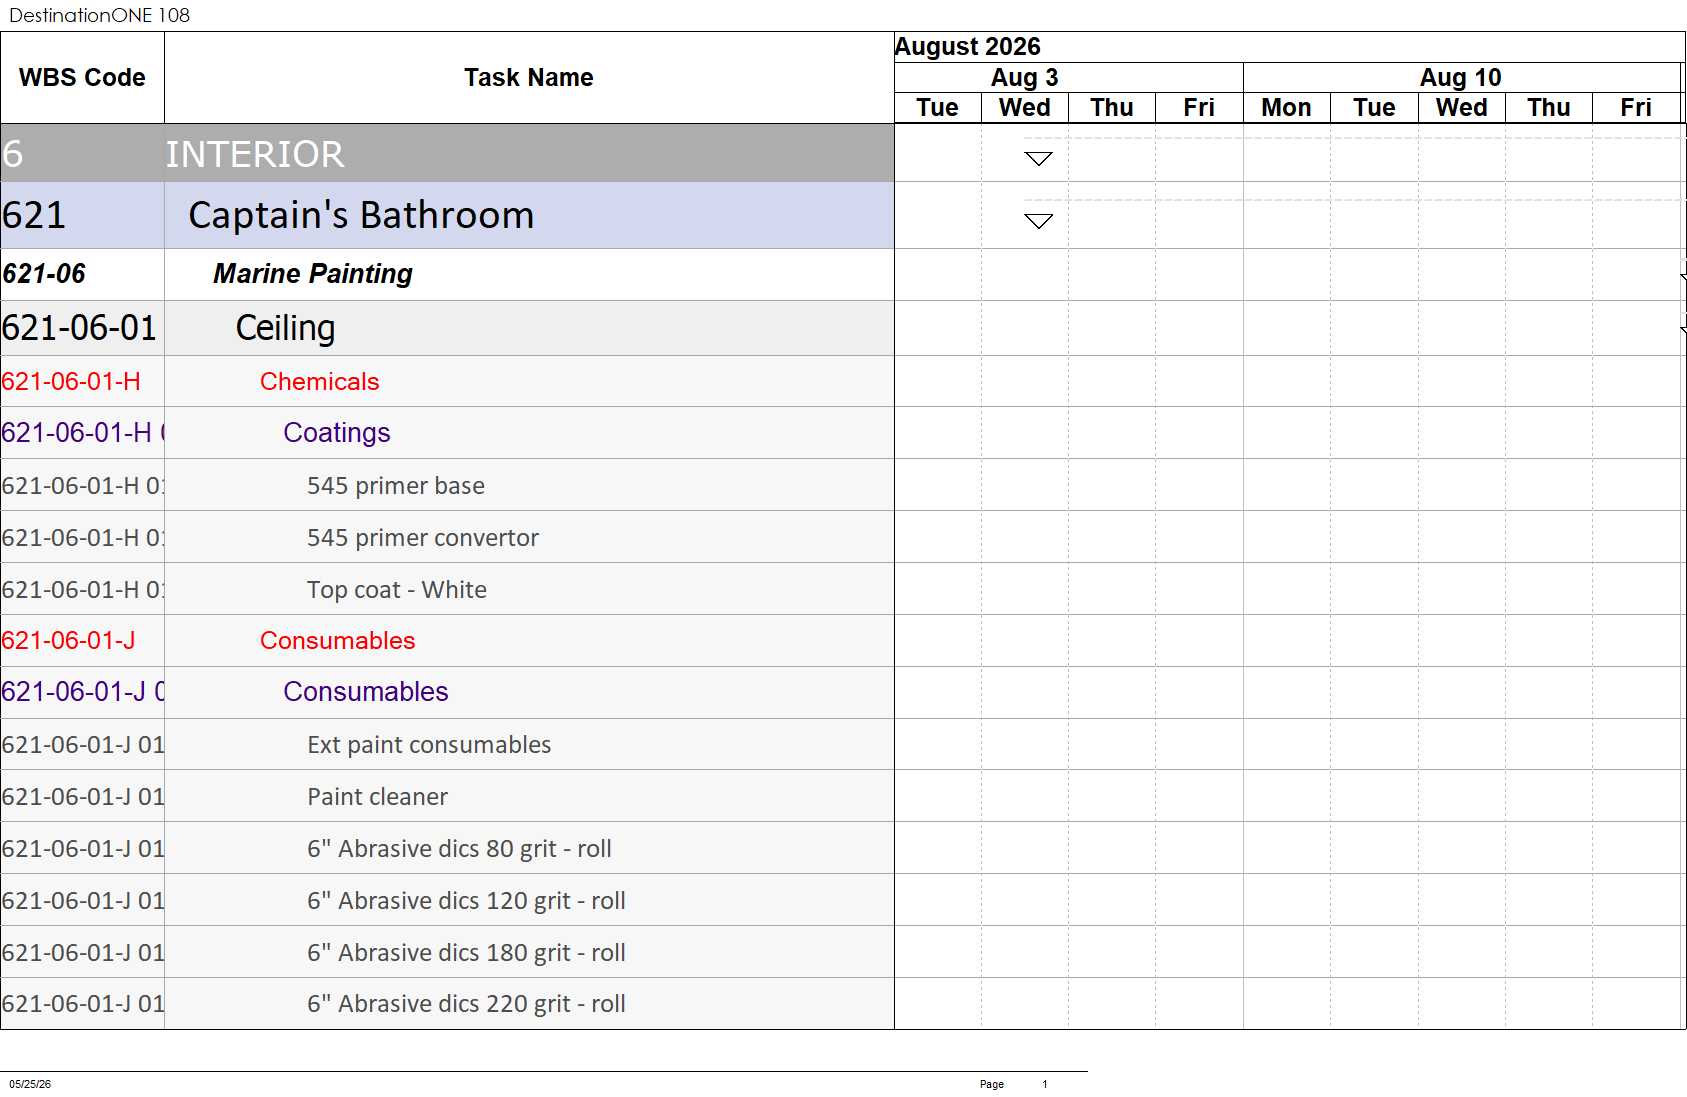This screenshot has width=1687, height=1097.
Task: Select the WBS Code column header
Action: click(x=82, y=78)
